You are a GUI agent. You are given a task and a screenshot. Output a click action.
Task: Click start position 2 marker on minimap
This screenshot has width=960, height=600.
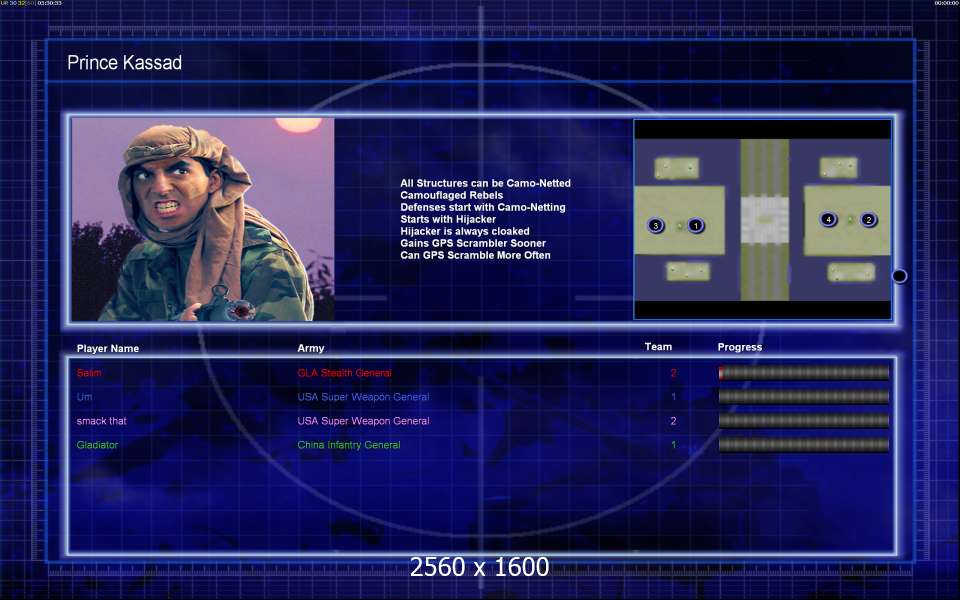tap(868, 219)
